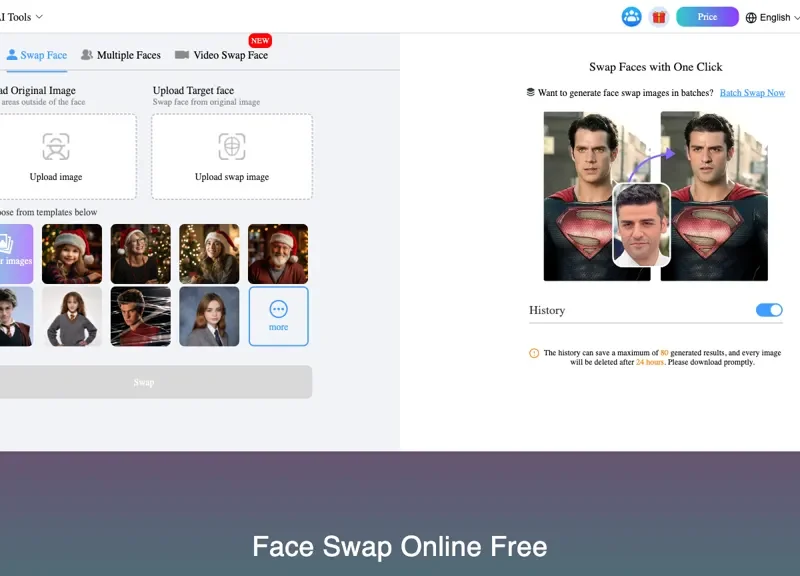Click the Video Swap Face camera icon
800x576 pixels.
tap(182, 55)
